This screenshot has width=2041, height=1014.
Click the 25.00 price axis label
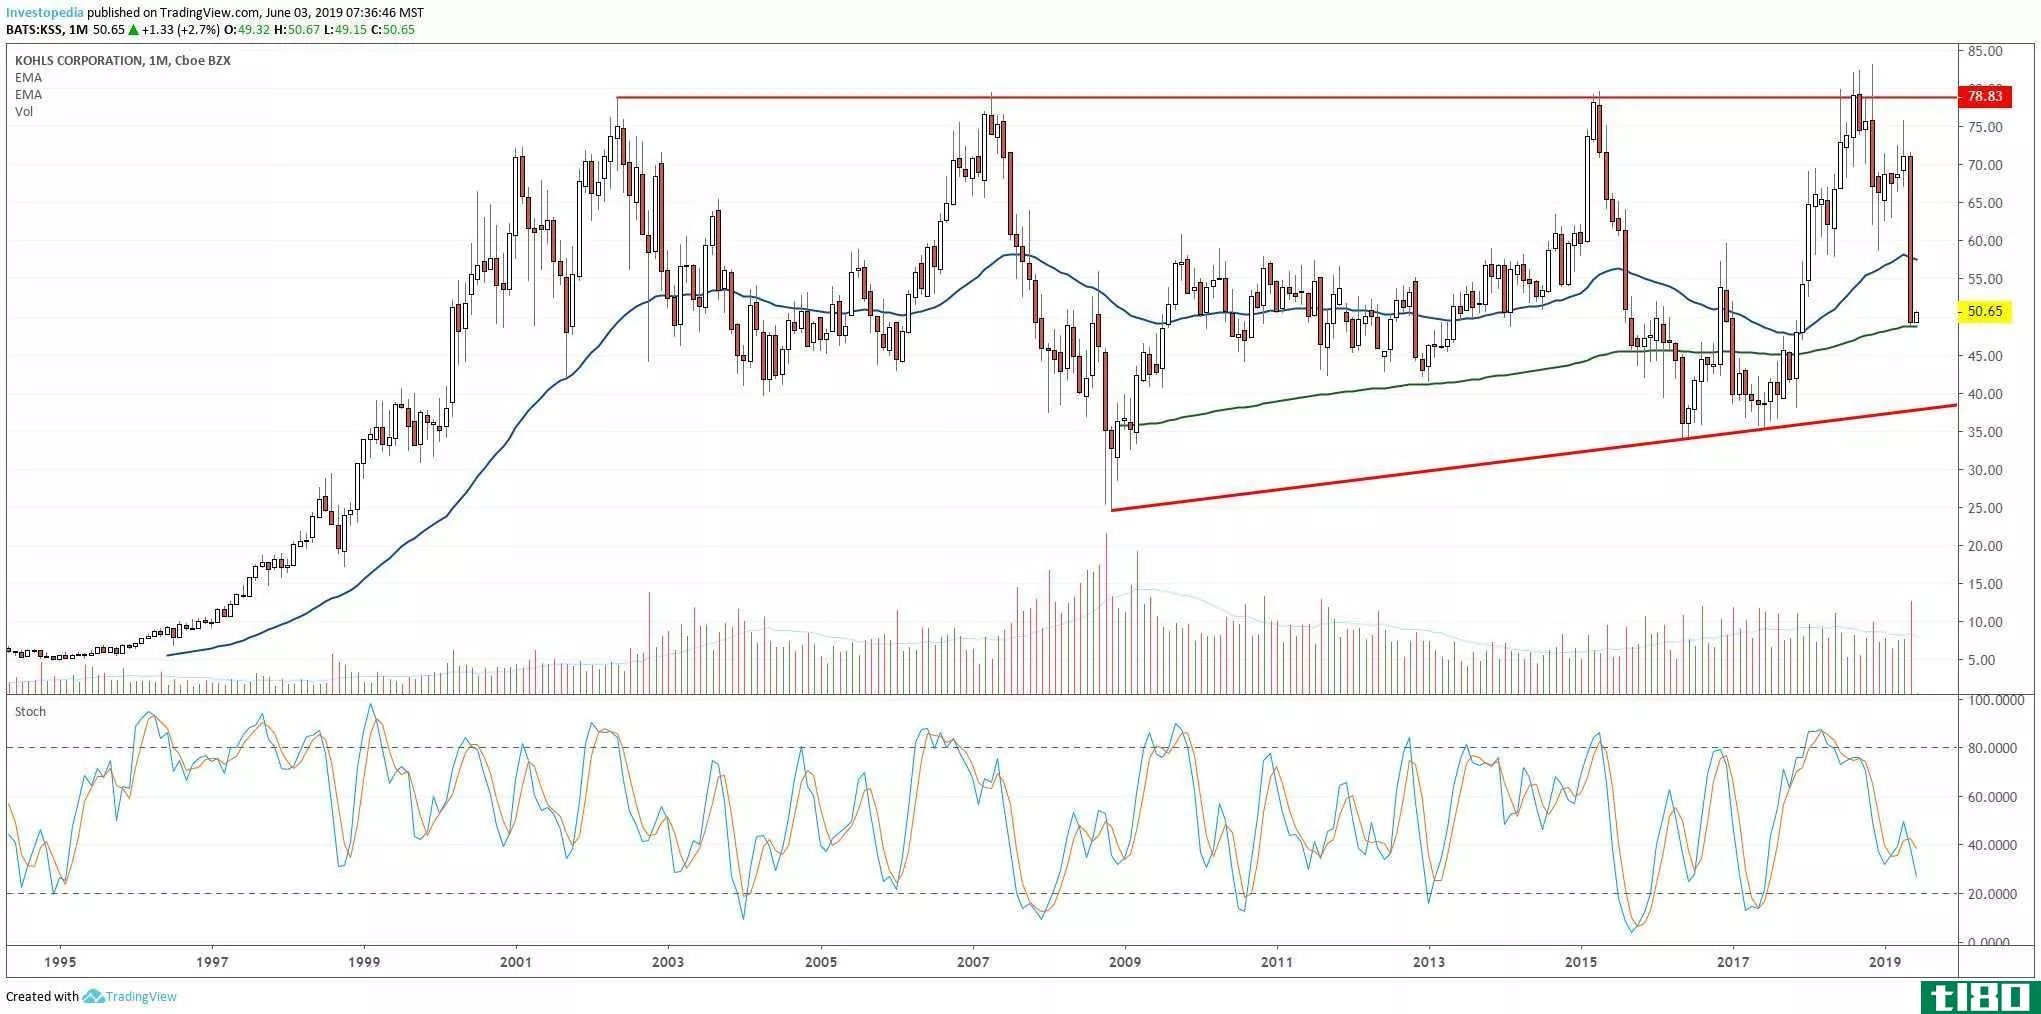point(1985,508)
